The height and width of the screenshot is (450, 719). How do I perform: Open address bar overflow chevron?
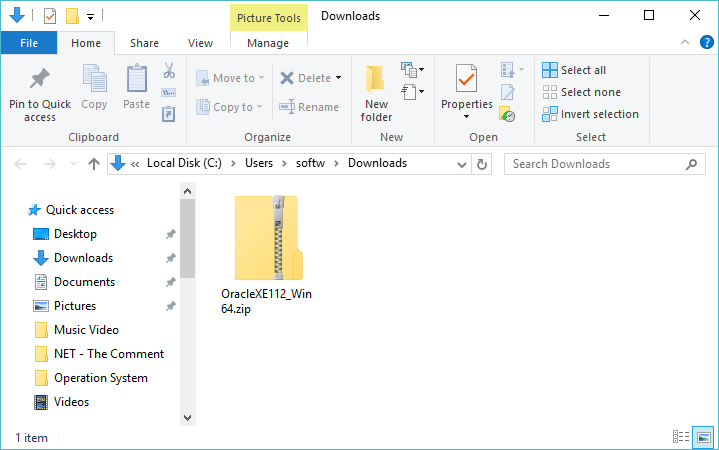pos(135,164)
